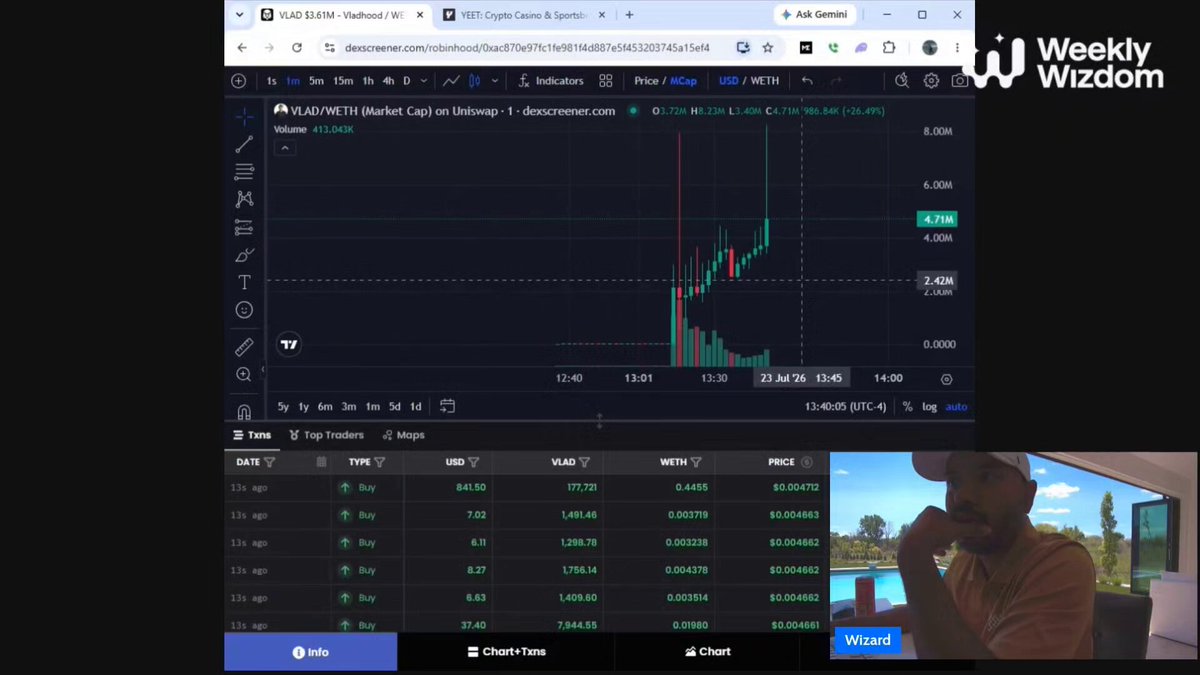1200x675 pixels.
Task: Switch to the Maps tab
Action: (403, 435)
